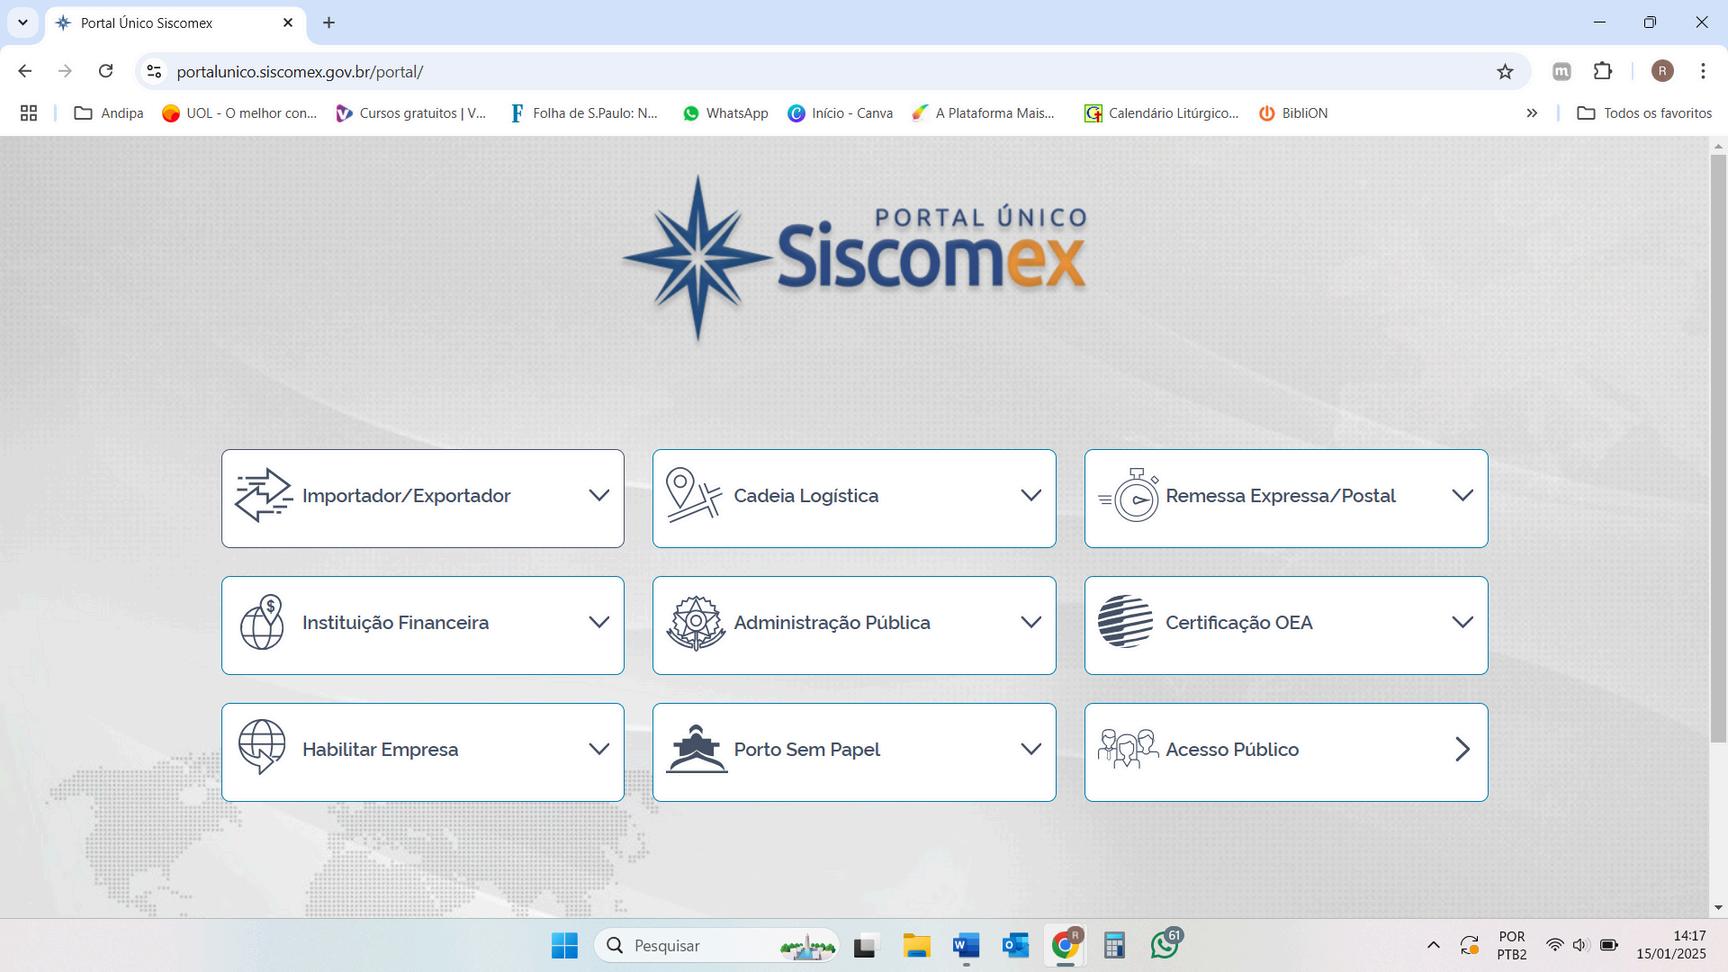The height and width of the screenshot is (972, 1728).
Task: Open the Chrome three-dot menu
Action: [1703, 71]
